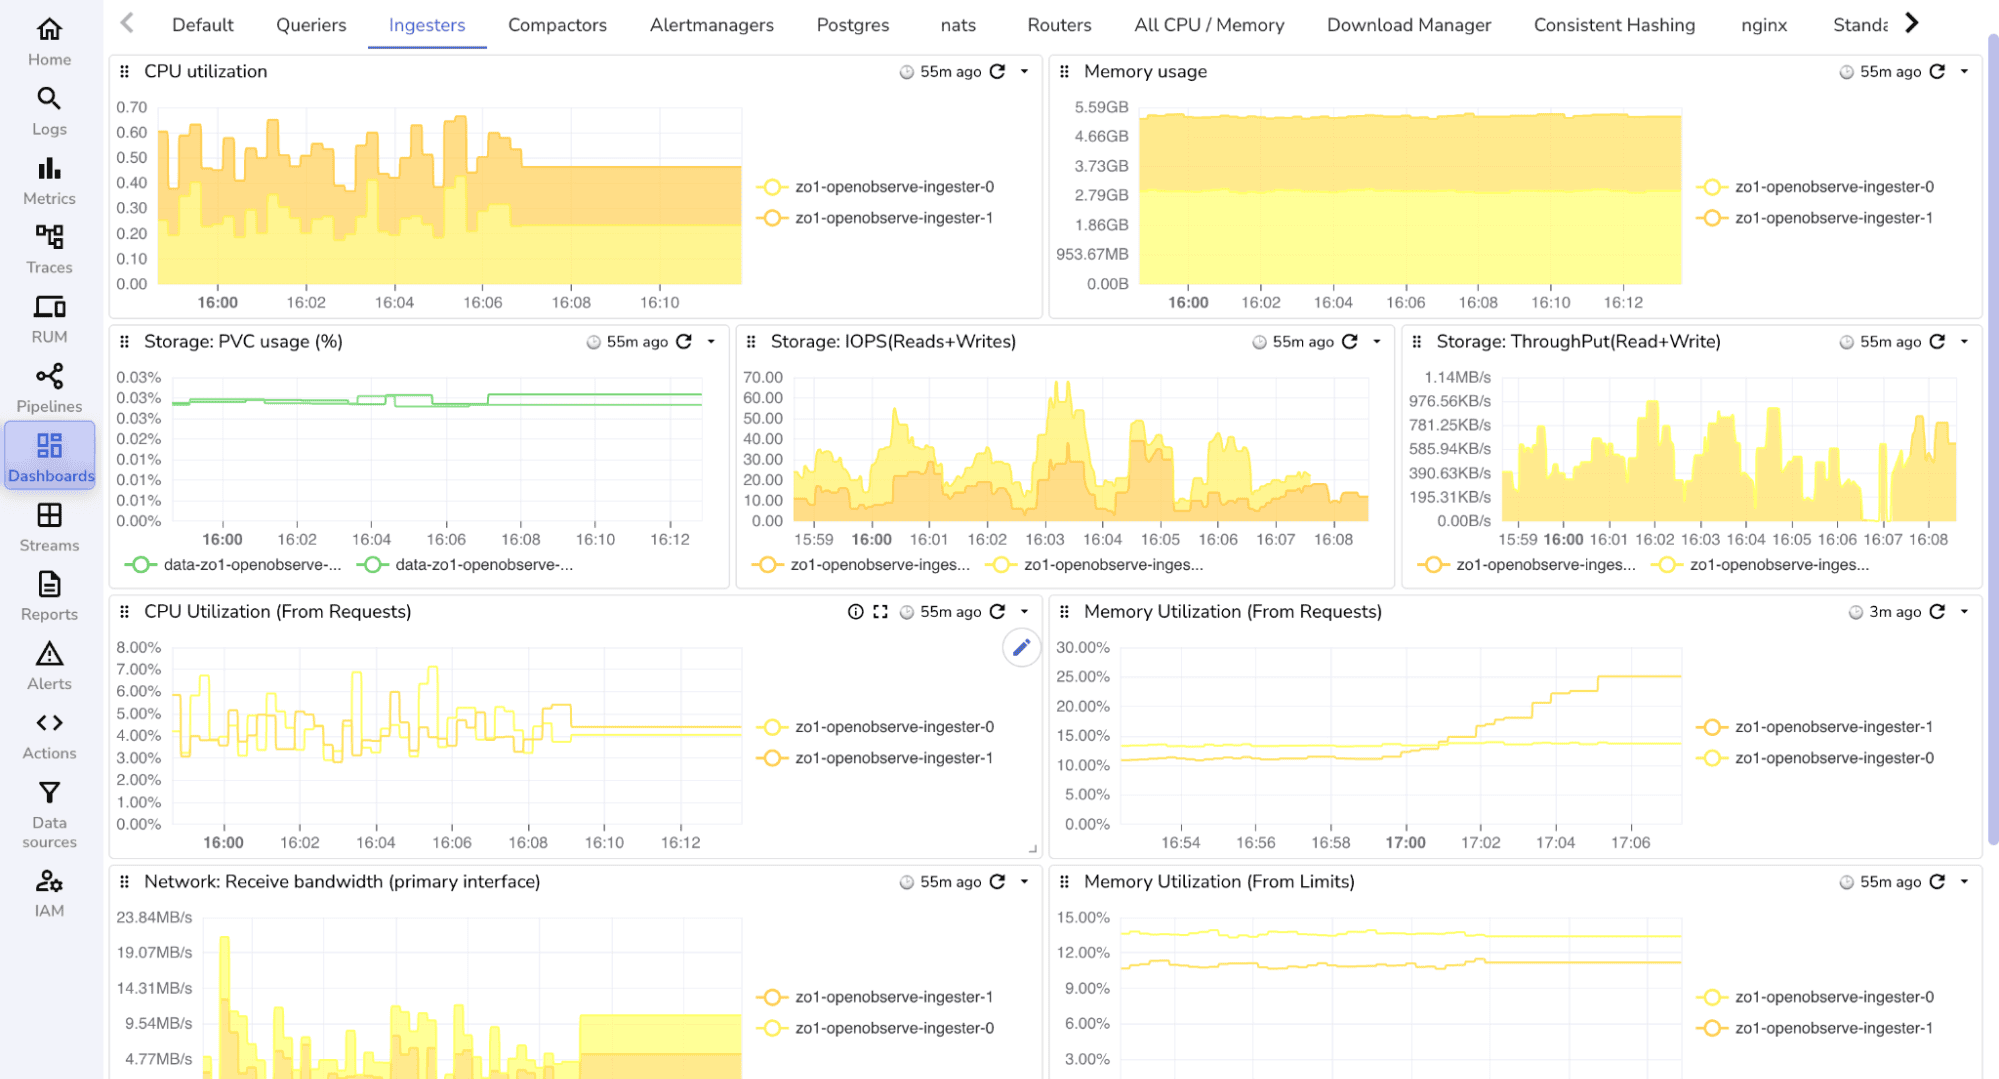Refresh the Memory usage panel
1999x1079 pixels.
[1937, 71]
